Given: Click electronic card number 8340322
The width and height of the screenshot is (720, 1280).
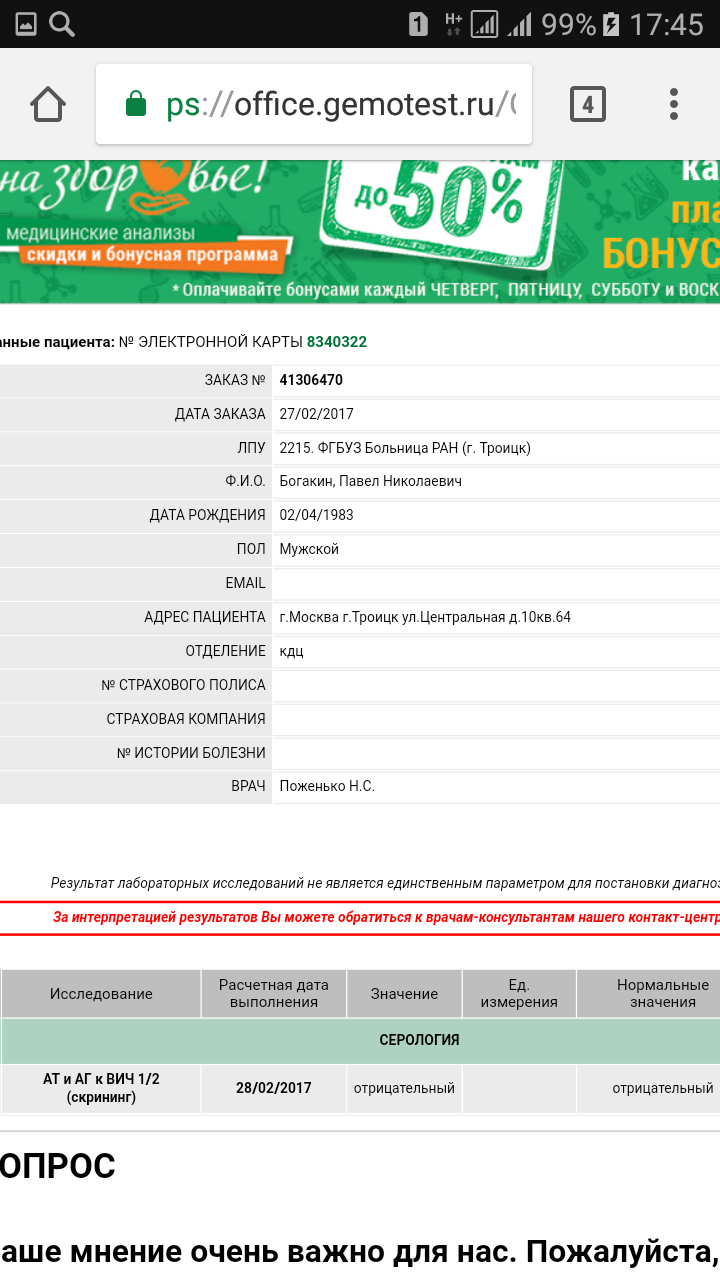Looking at the screenshot, I should click(336, 342).
